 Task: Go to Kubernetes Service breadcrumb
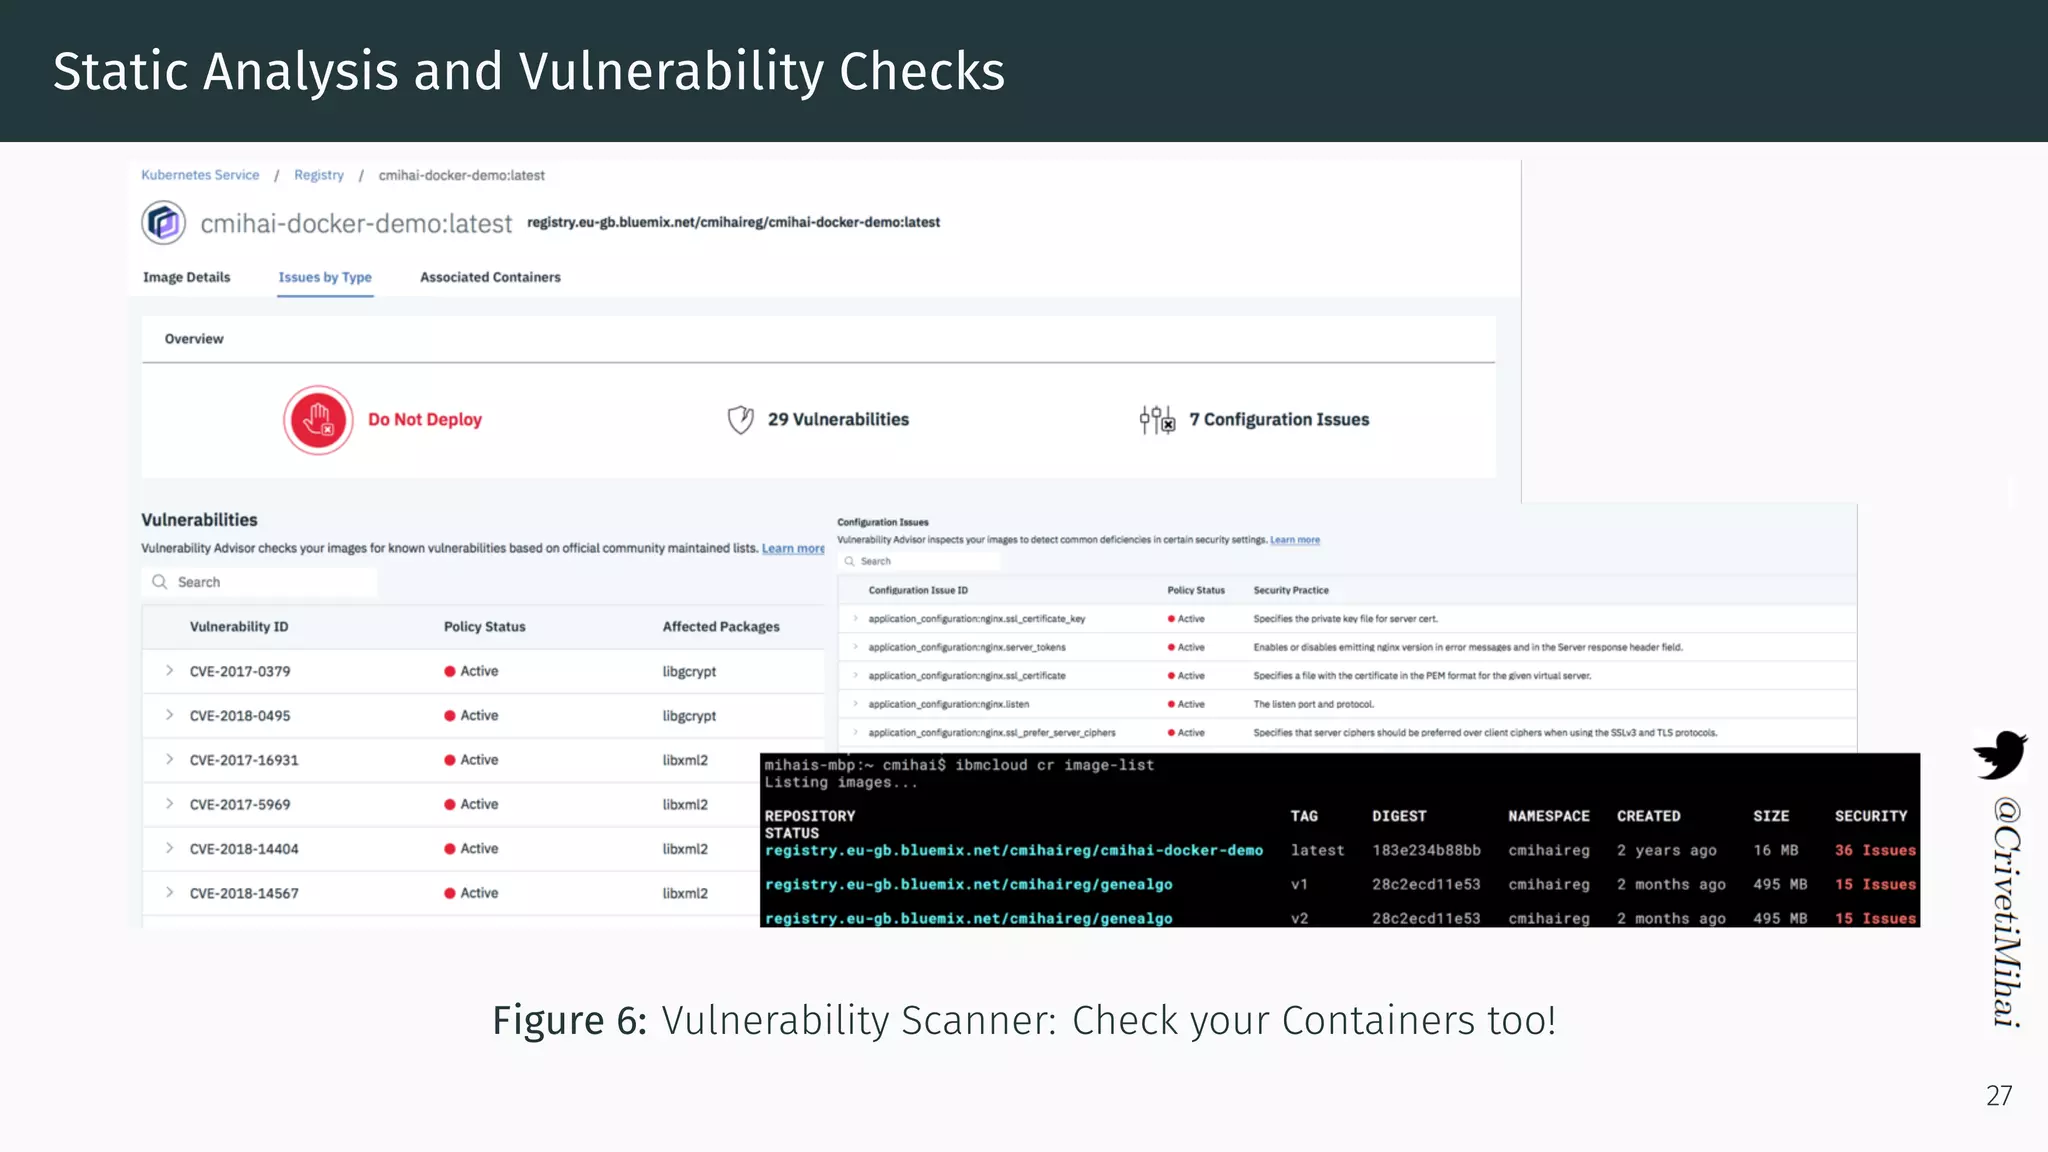200,175
